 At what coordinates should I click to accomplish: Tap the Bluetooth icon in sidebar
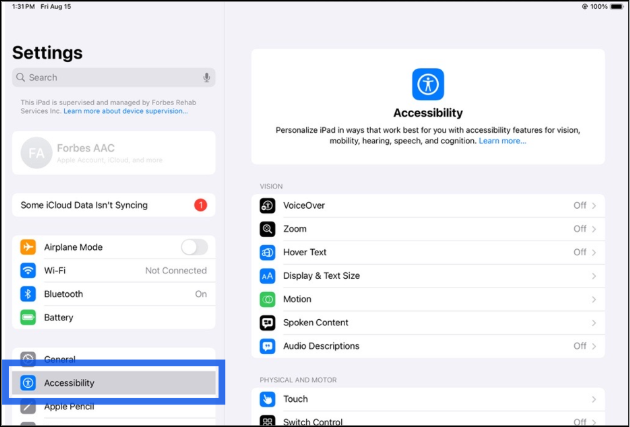[28, 294]
